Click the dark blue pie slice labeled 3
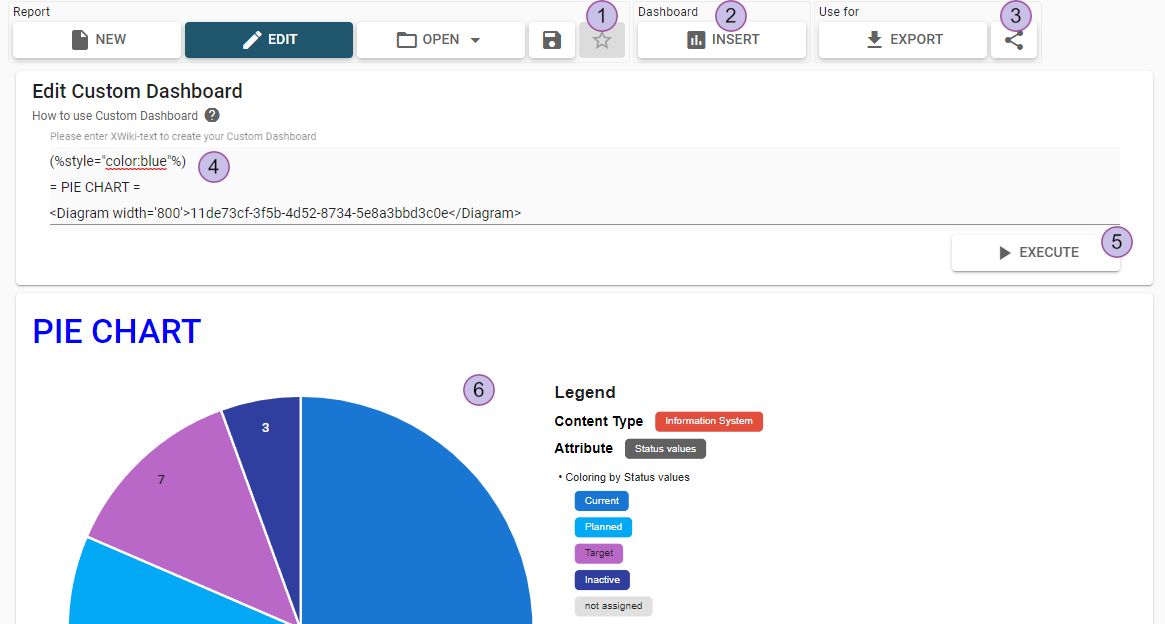The image size is (1165, 624). [265, 440]
